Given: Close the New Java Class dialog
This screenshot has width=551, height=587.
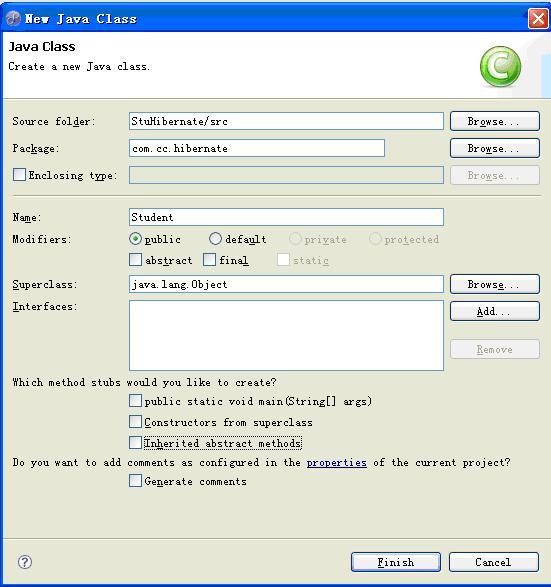Looking at the screenshot, I should coord(538,18).
